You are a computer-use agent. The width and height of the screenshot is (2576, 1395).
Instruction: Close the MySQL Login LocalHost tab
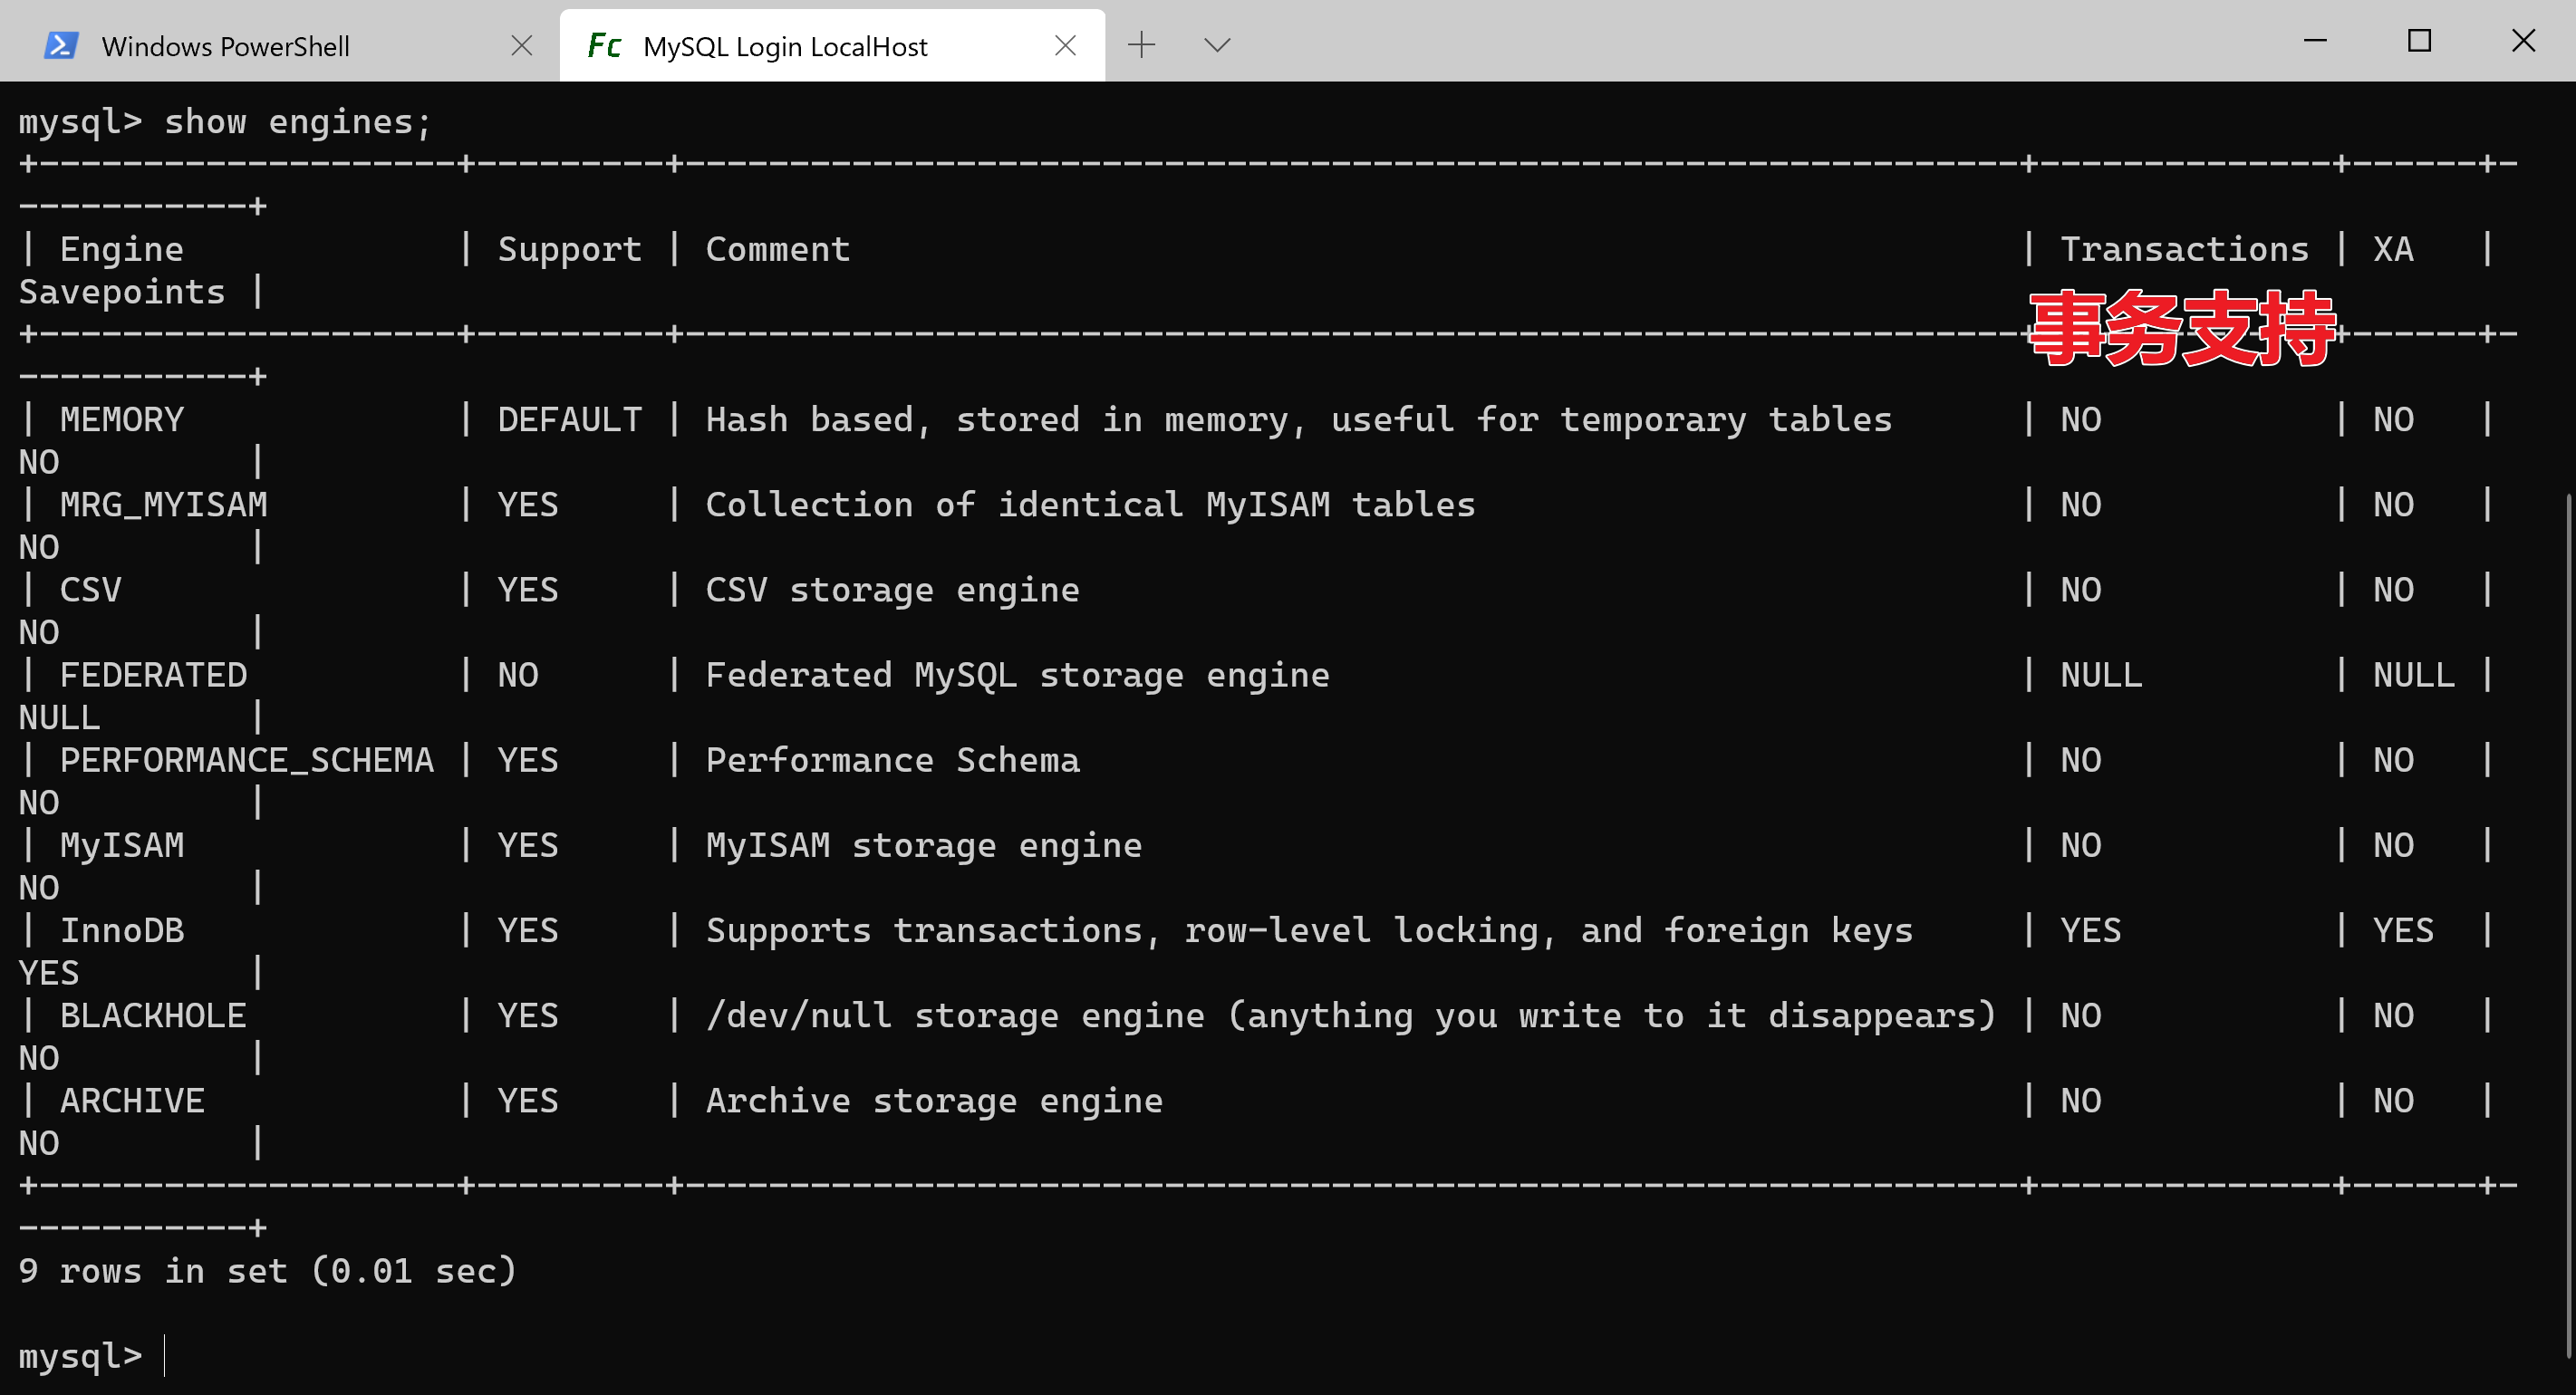click(1065, 46)
